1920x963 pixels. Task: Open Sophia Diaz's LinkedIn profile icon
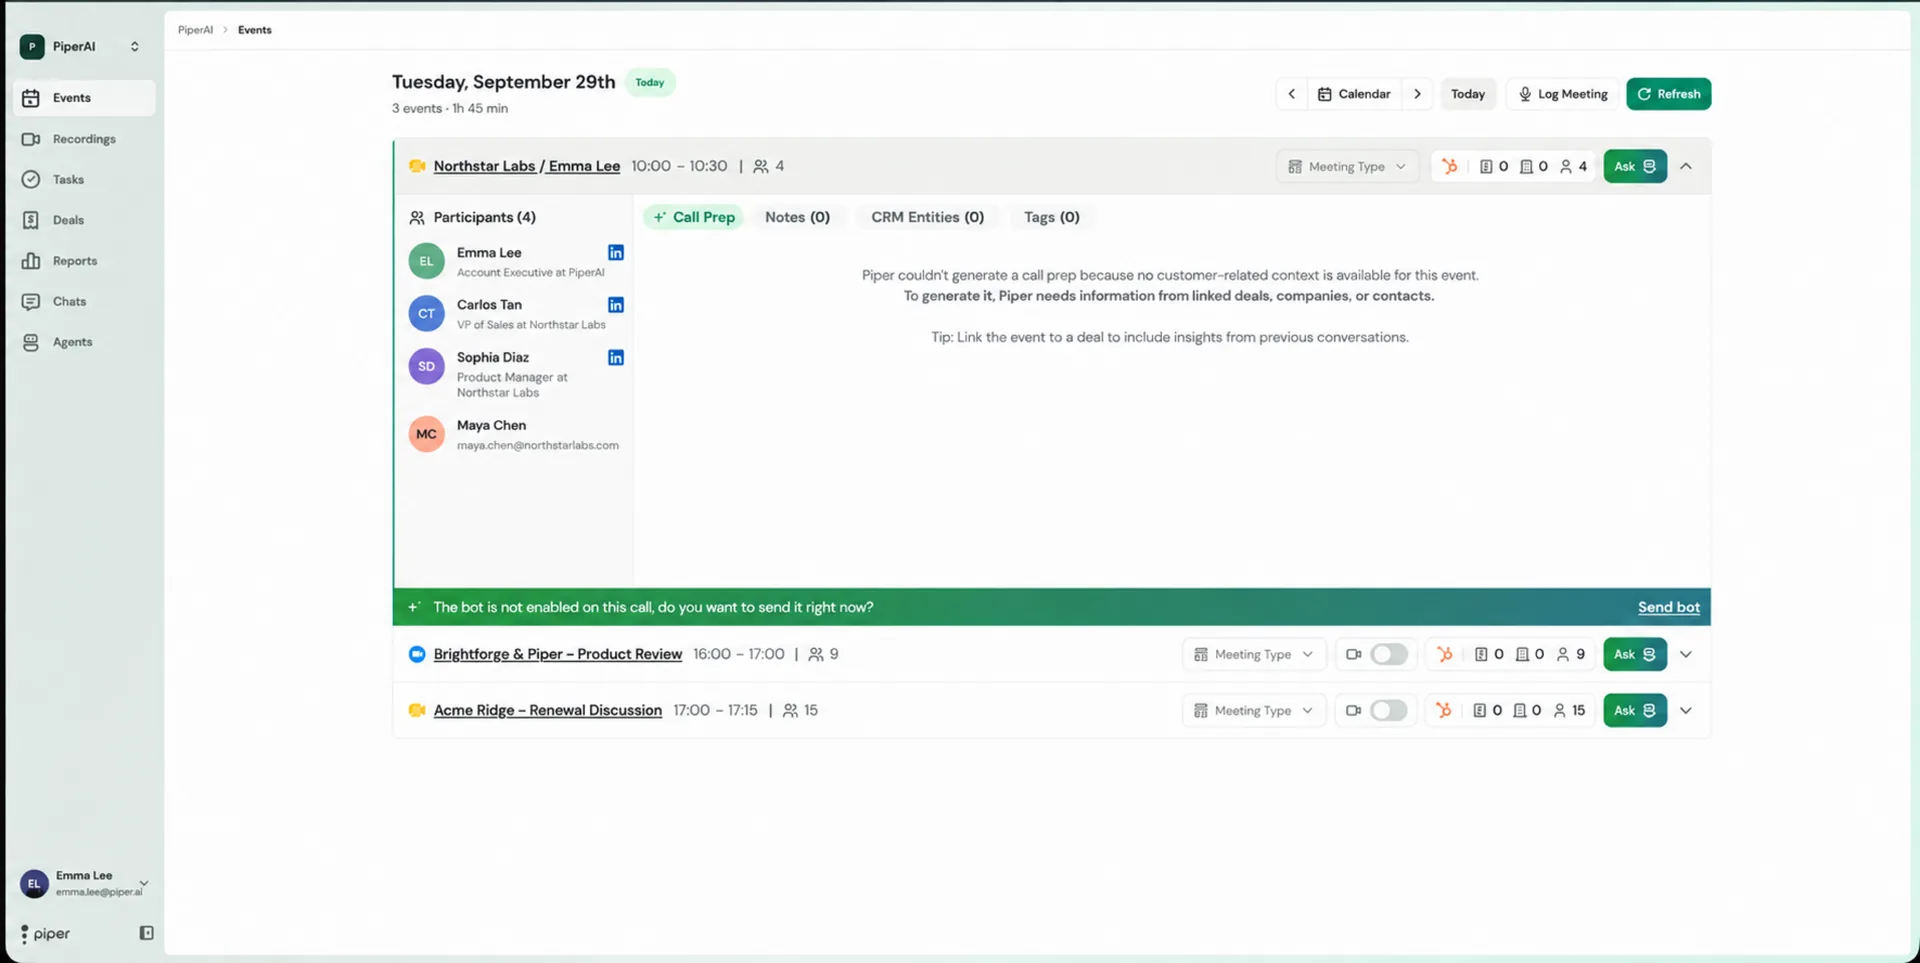pyautogui.click(x=616, y=358)
